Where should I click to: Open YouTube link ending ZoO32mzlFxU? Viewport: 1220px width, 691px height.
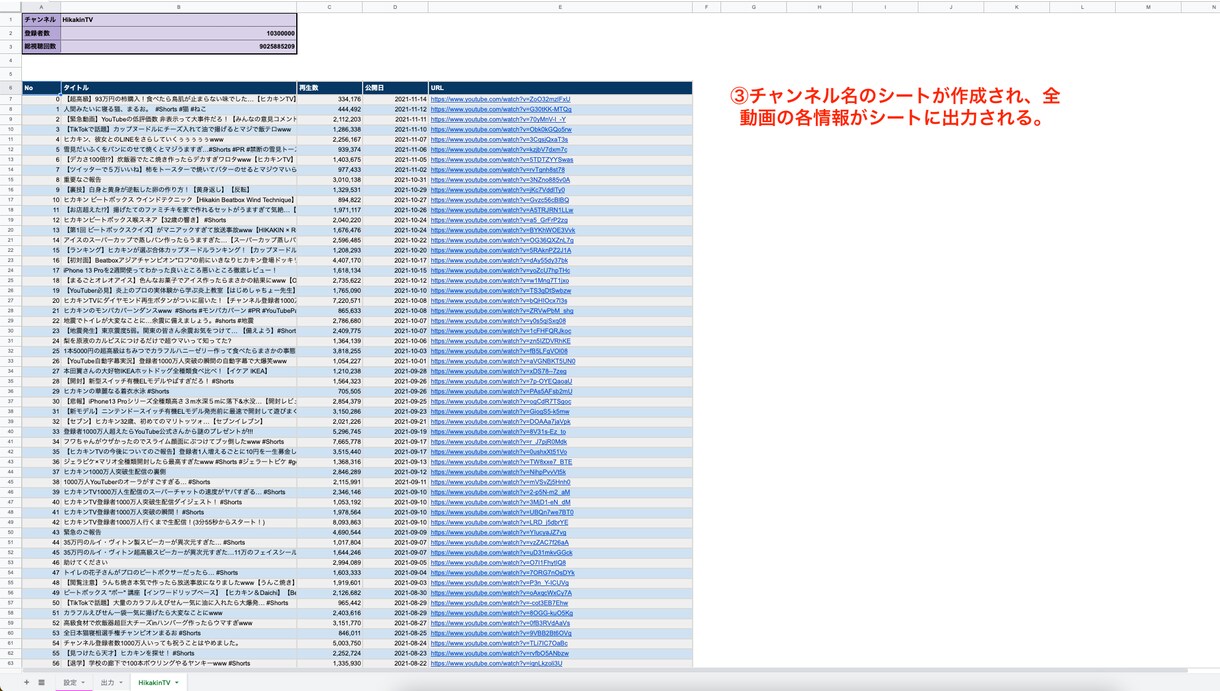(501, 100)
